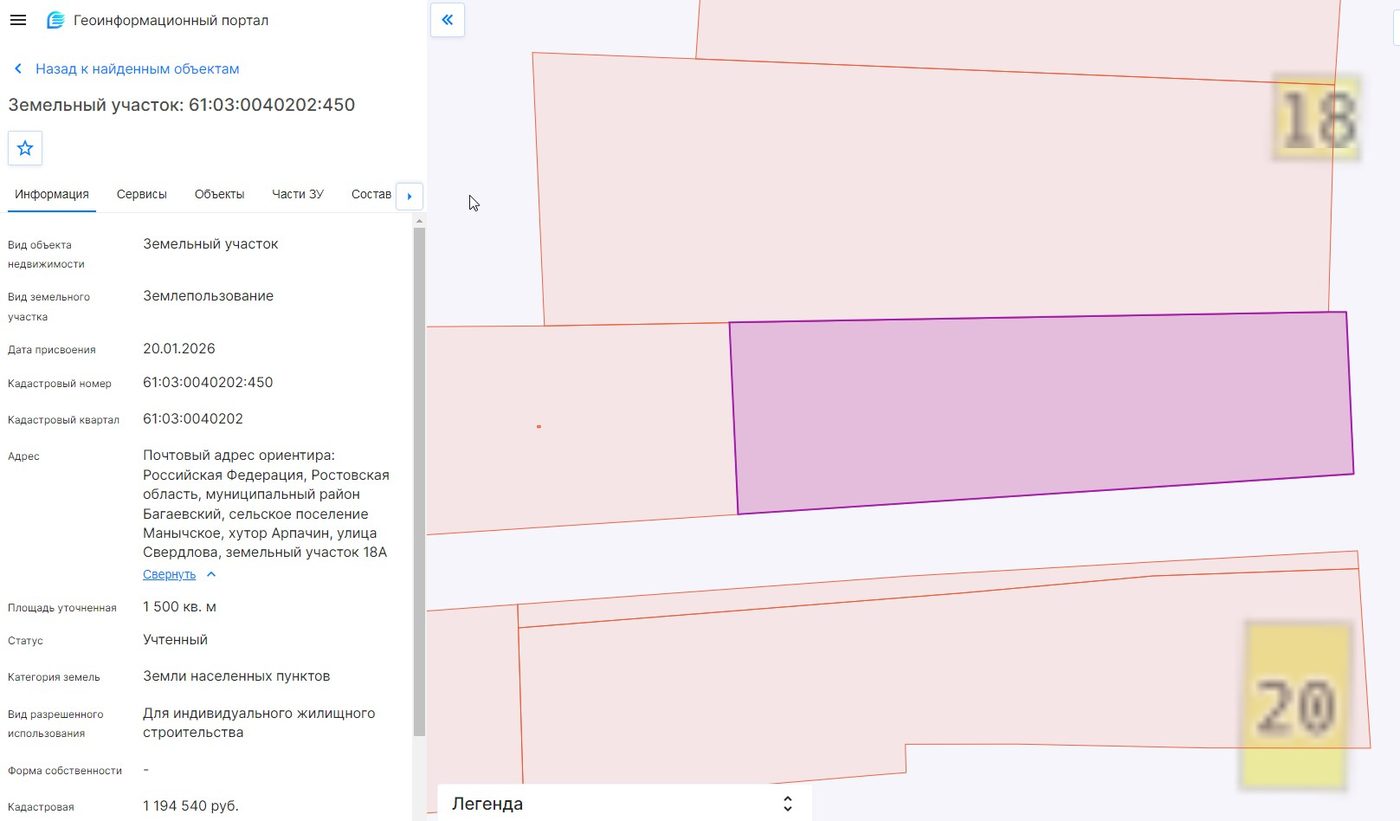Click the Геоинформационный портал logo icon

[56, 20]
